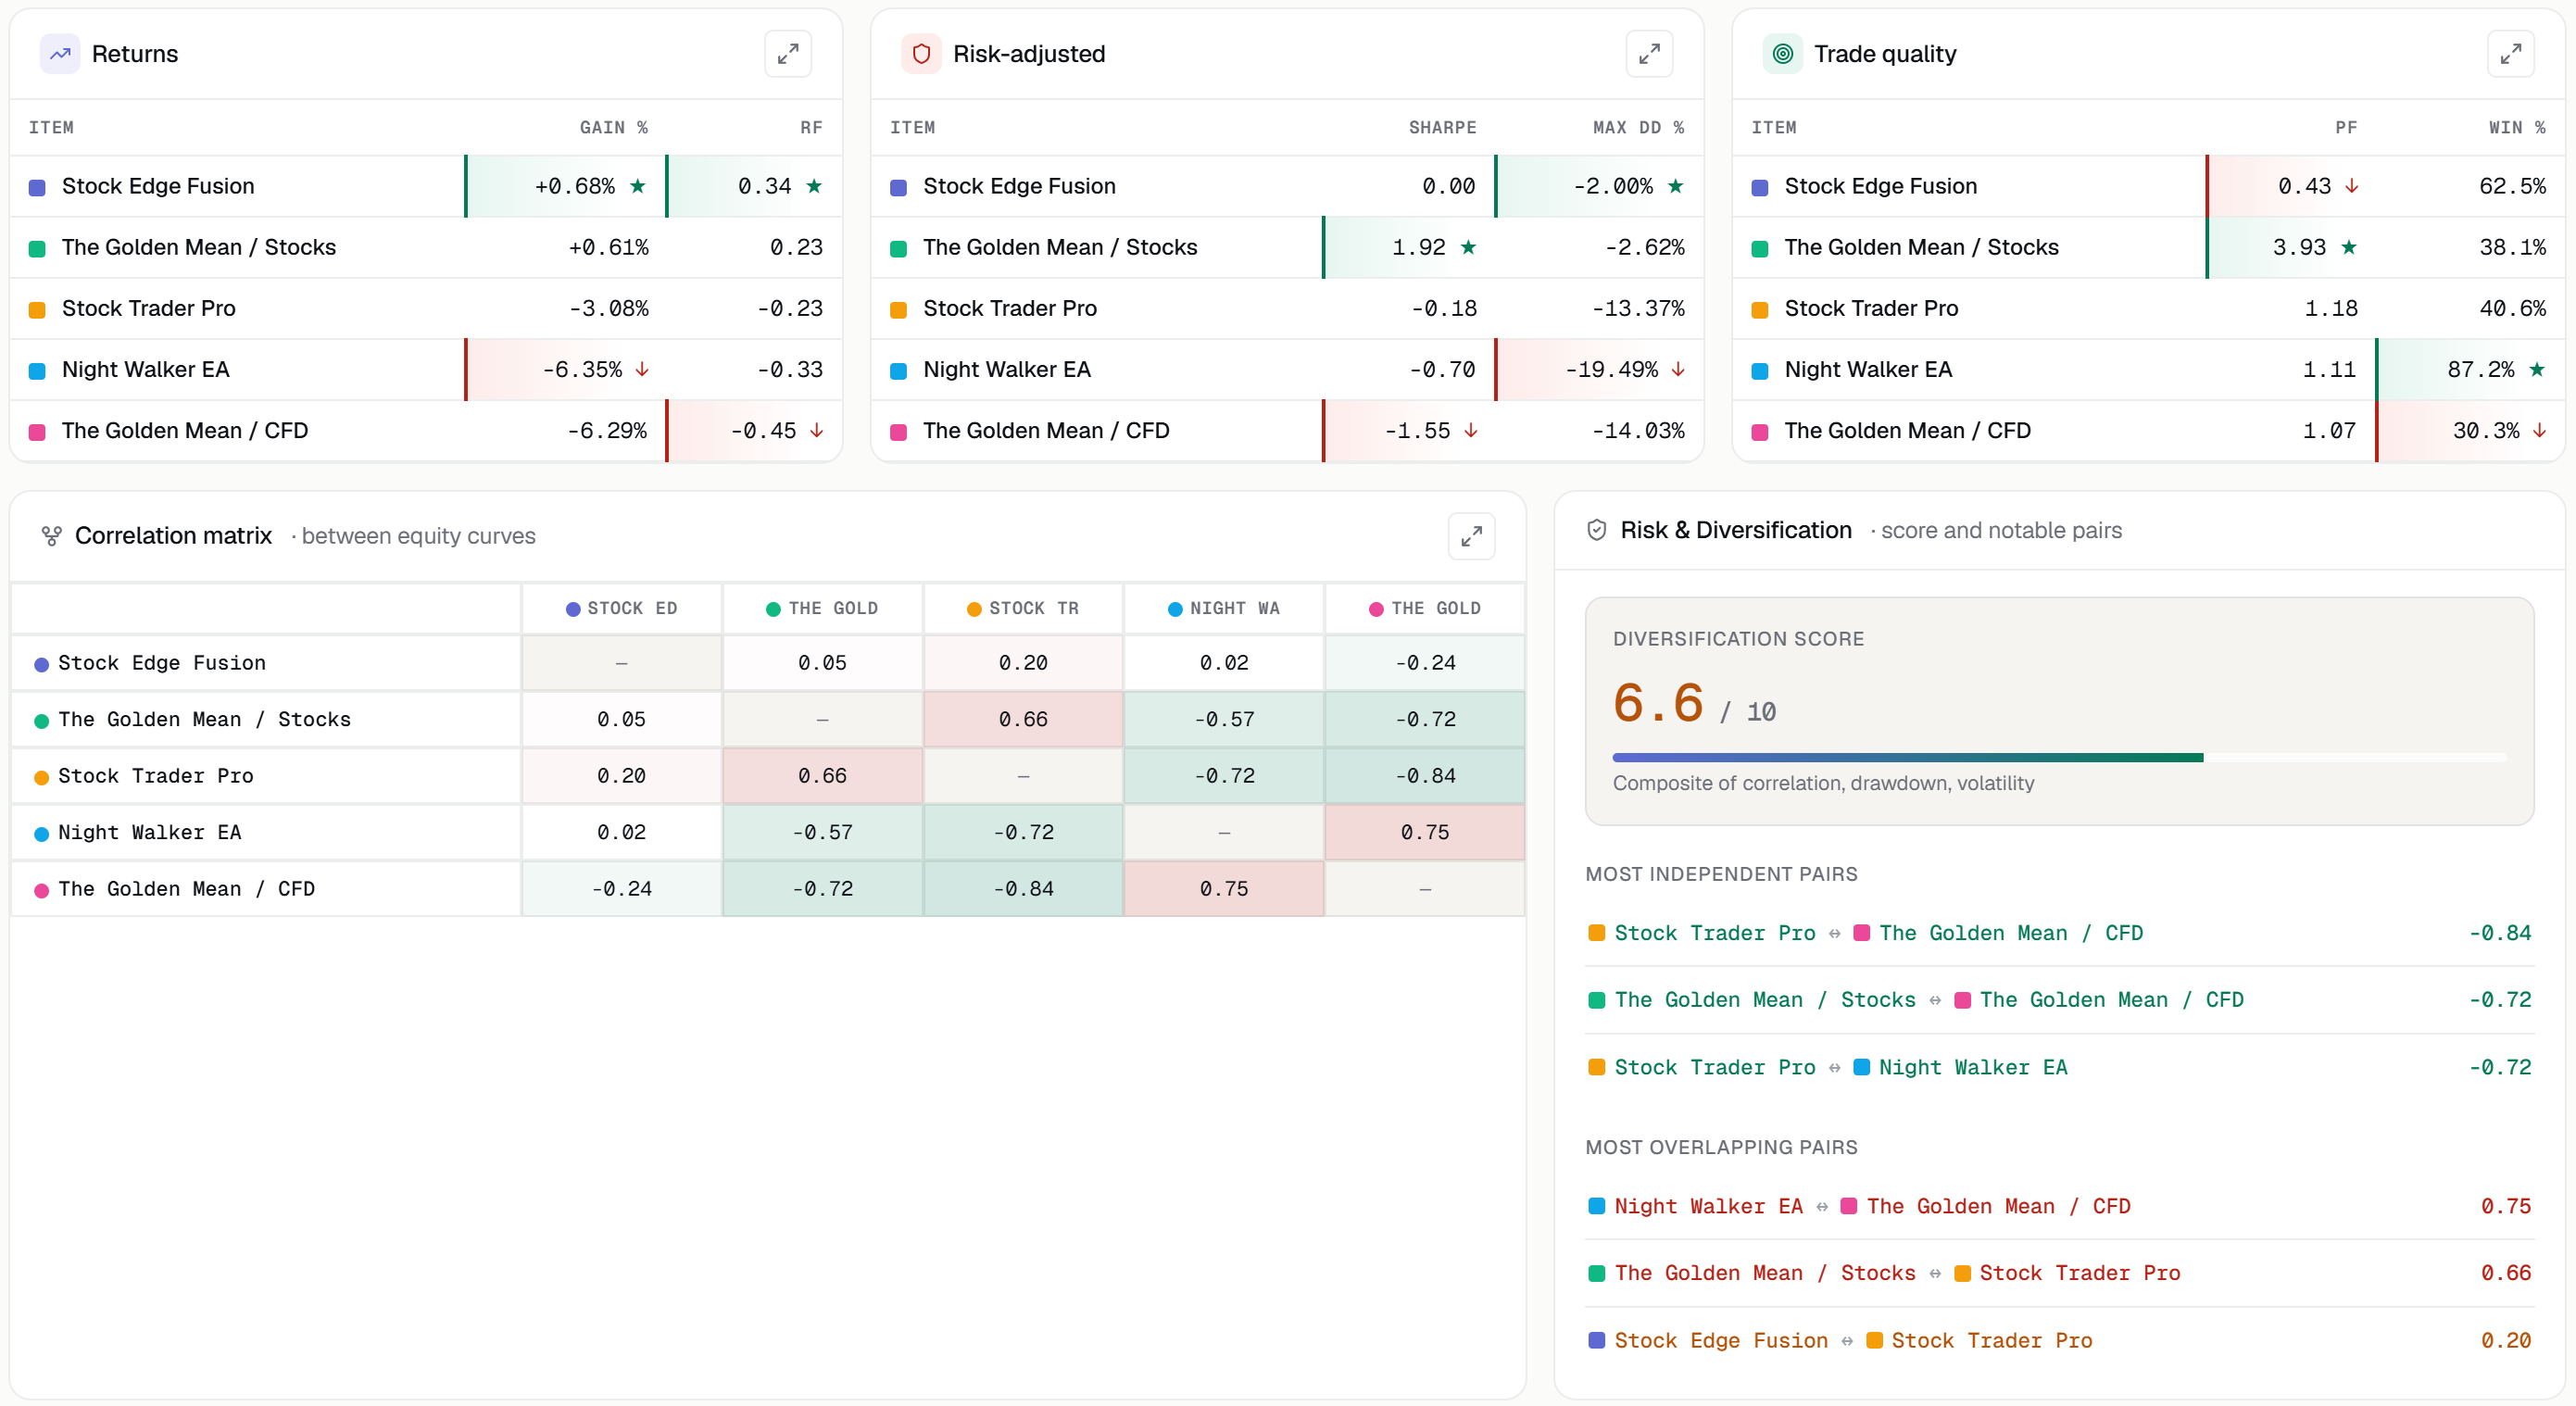Click down arrow beside 30.3% win rate
Image resolution: width=2576 pixels, height=1406 pixels.
(x=2539, y=430)
